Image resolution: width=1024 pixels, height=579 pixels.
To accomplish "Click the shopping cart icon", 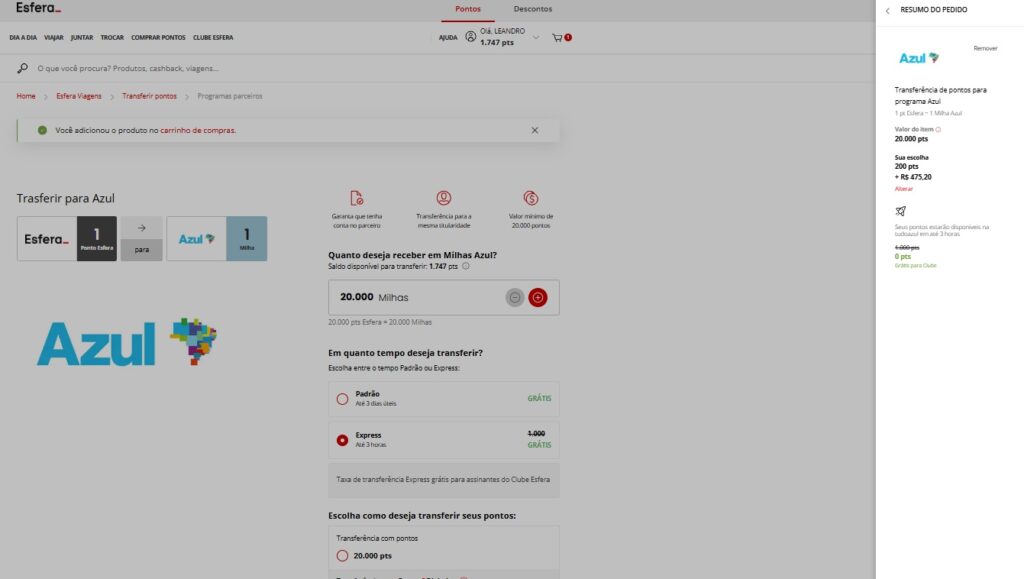I will click(558, 38).
